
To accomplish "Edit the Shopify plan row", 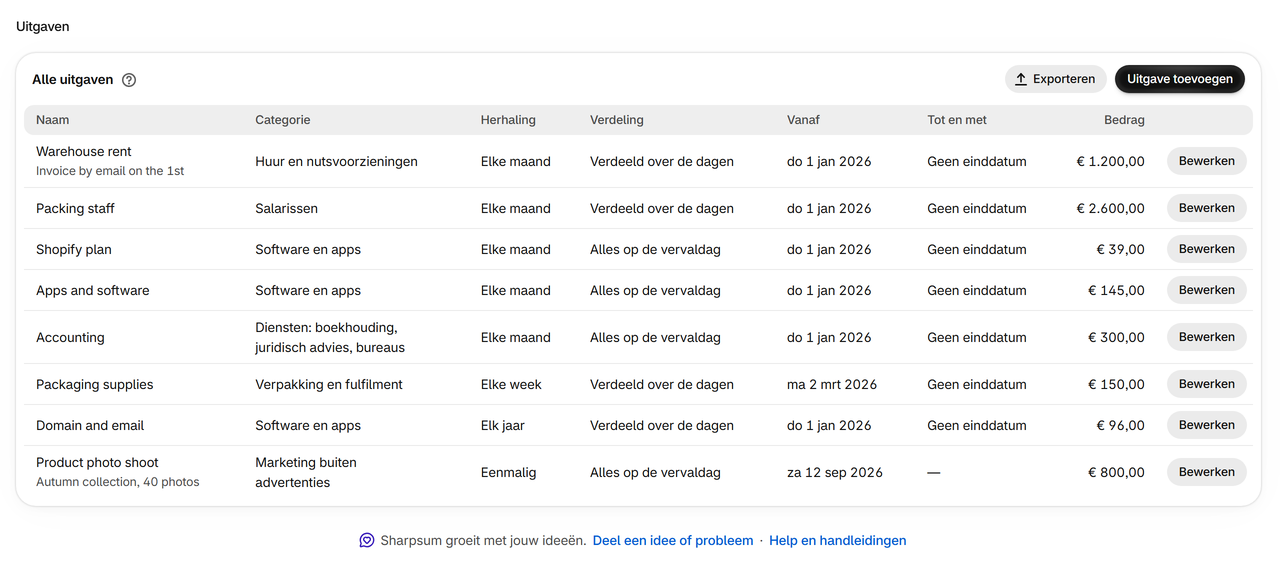I will click(x=1207, y=249).
